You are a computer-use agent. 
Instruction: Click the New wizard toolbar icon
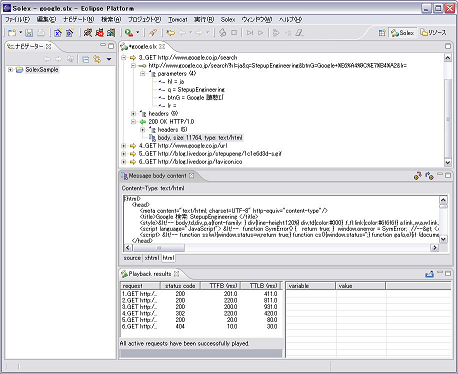click(12, 33)
